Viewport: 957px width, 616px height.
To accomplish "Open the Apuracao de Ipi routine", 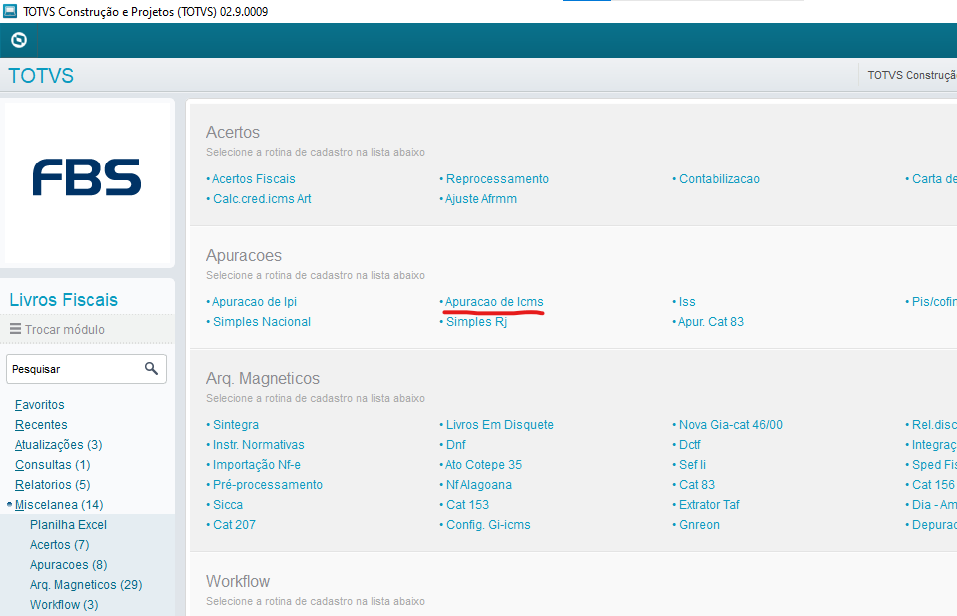I will tap(255, 302).
